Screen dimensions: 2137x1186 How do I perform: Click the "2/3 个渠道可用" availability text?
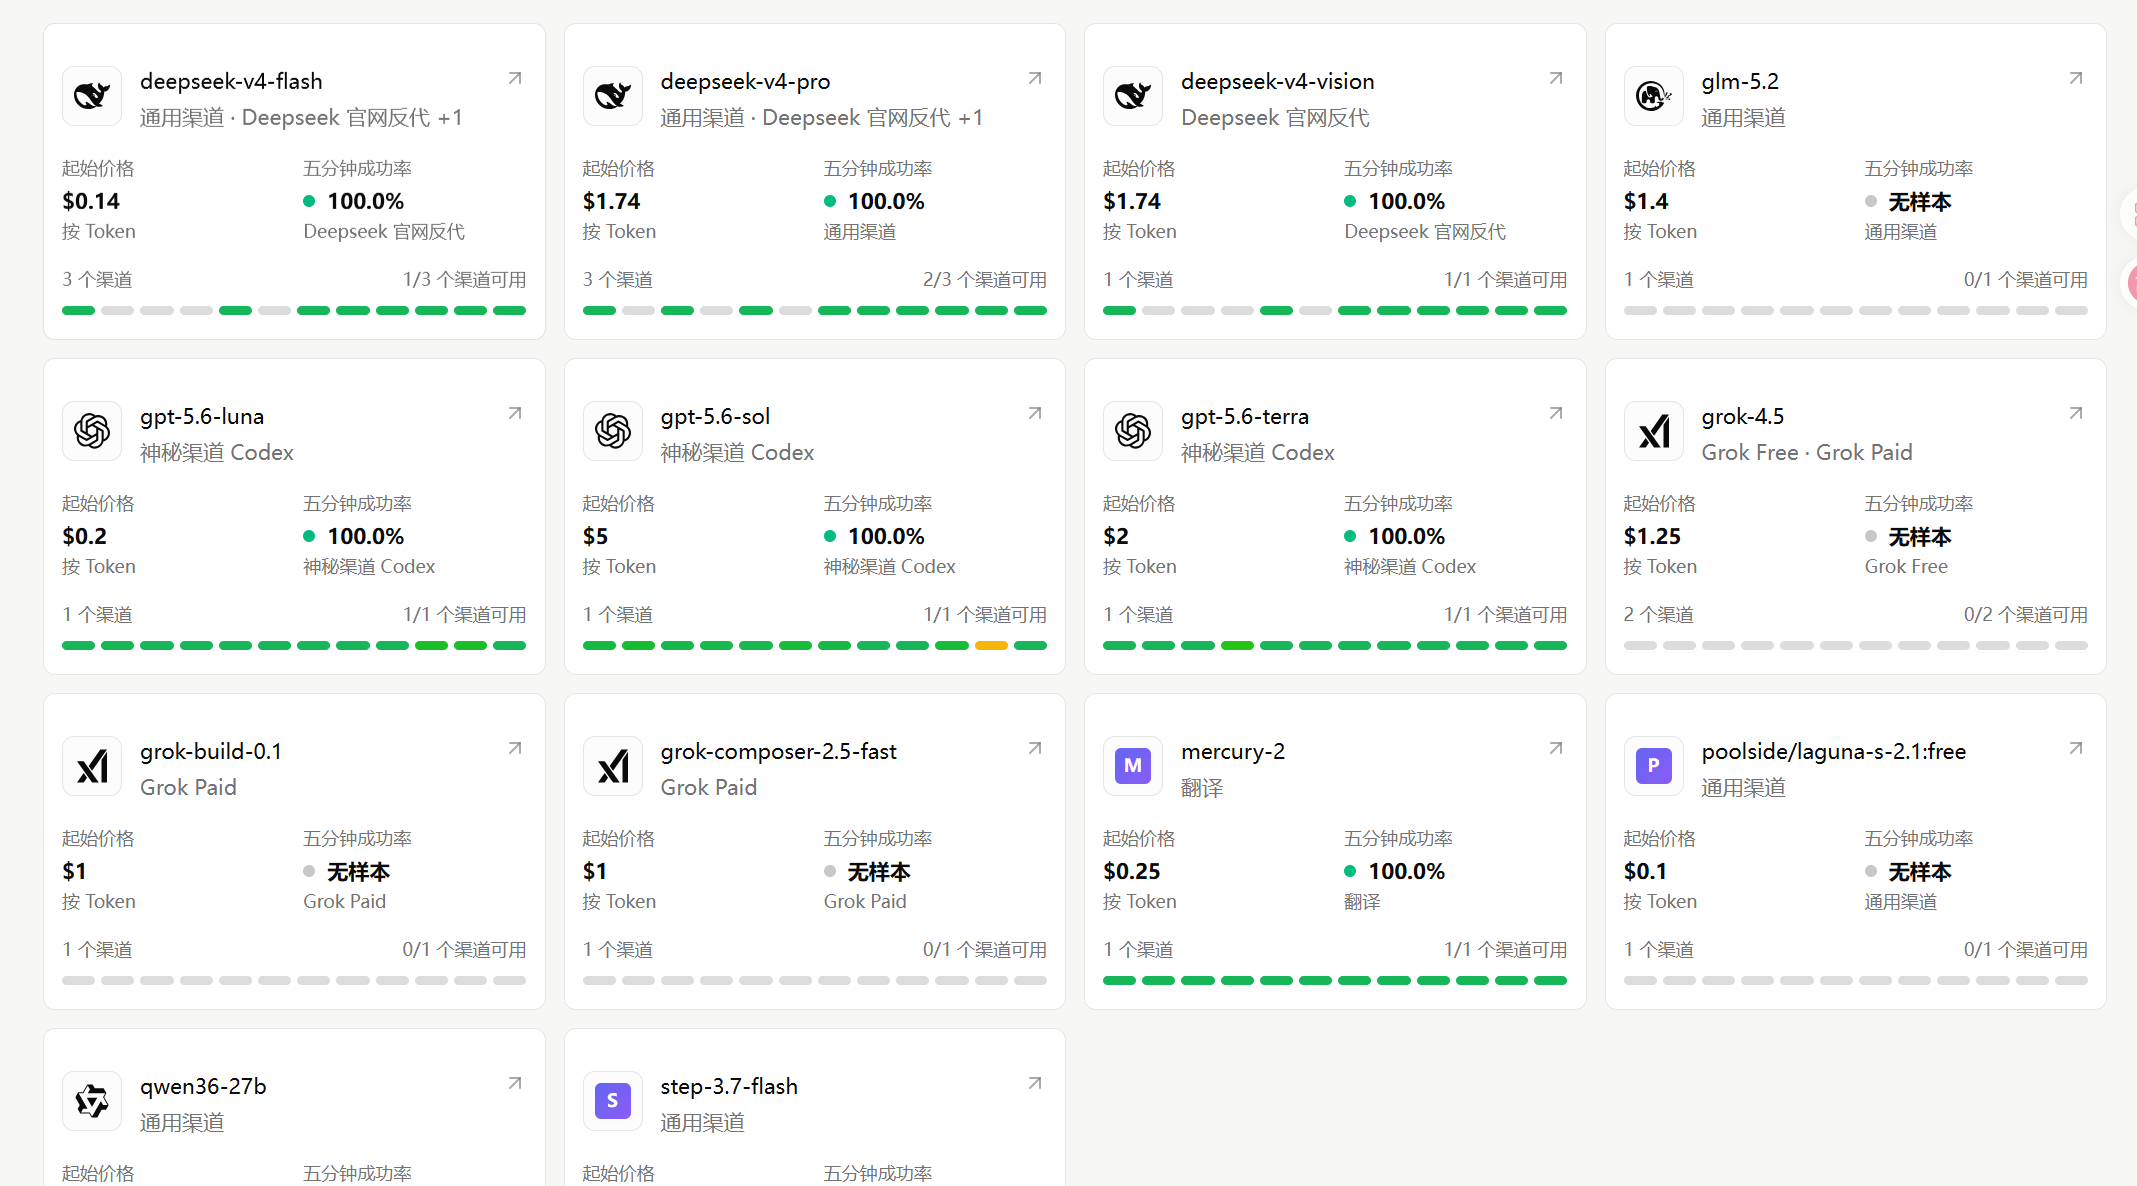coord(985,279)
